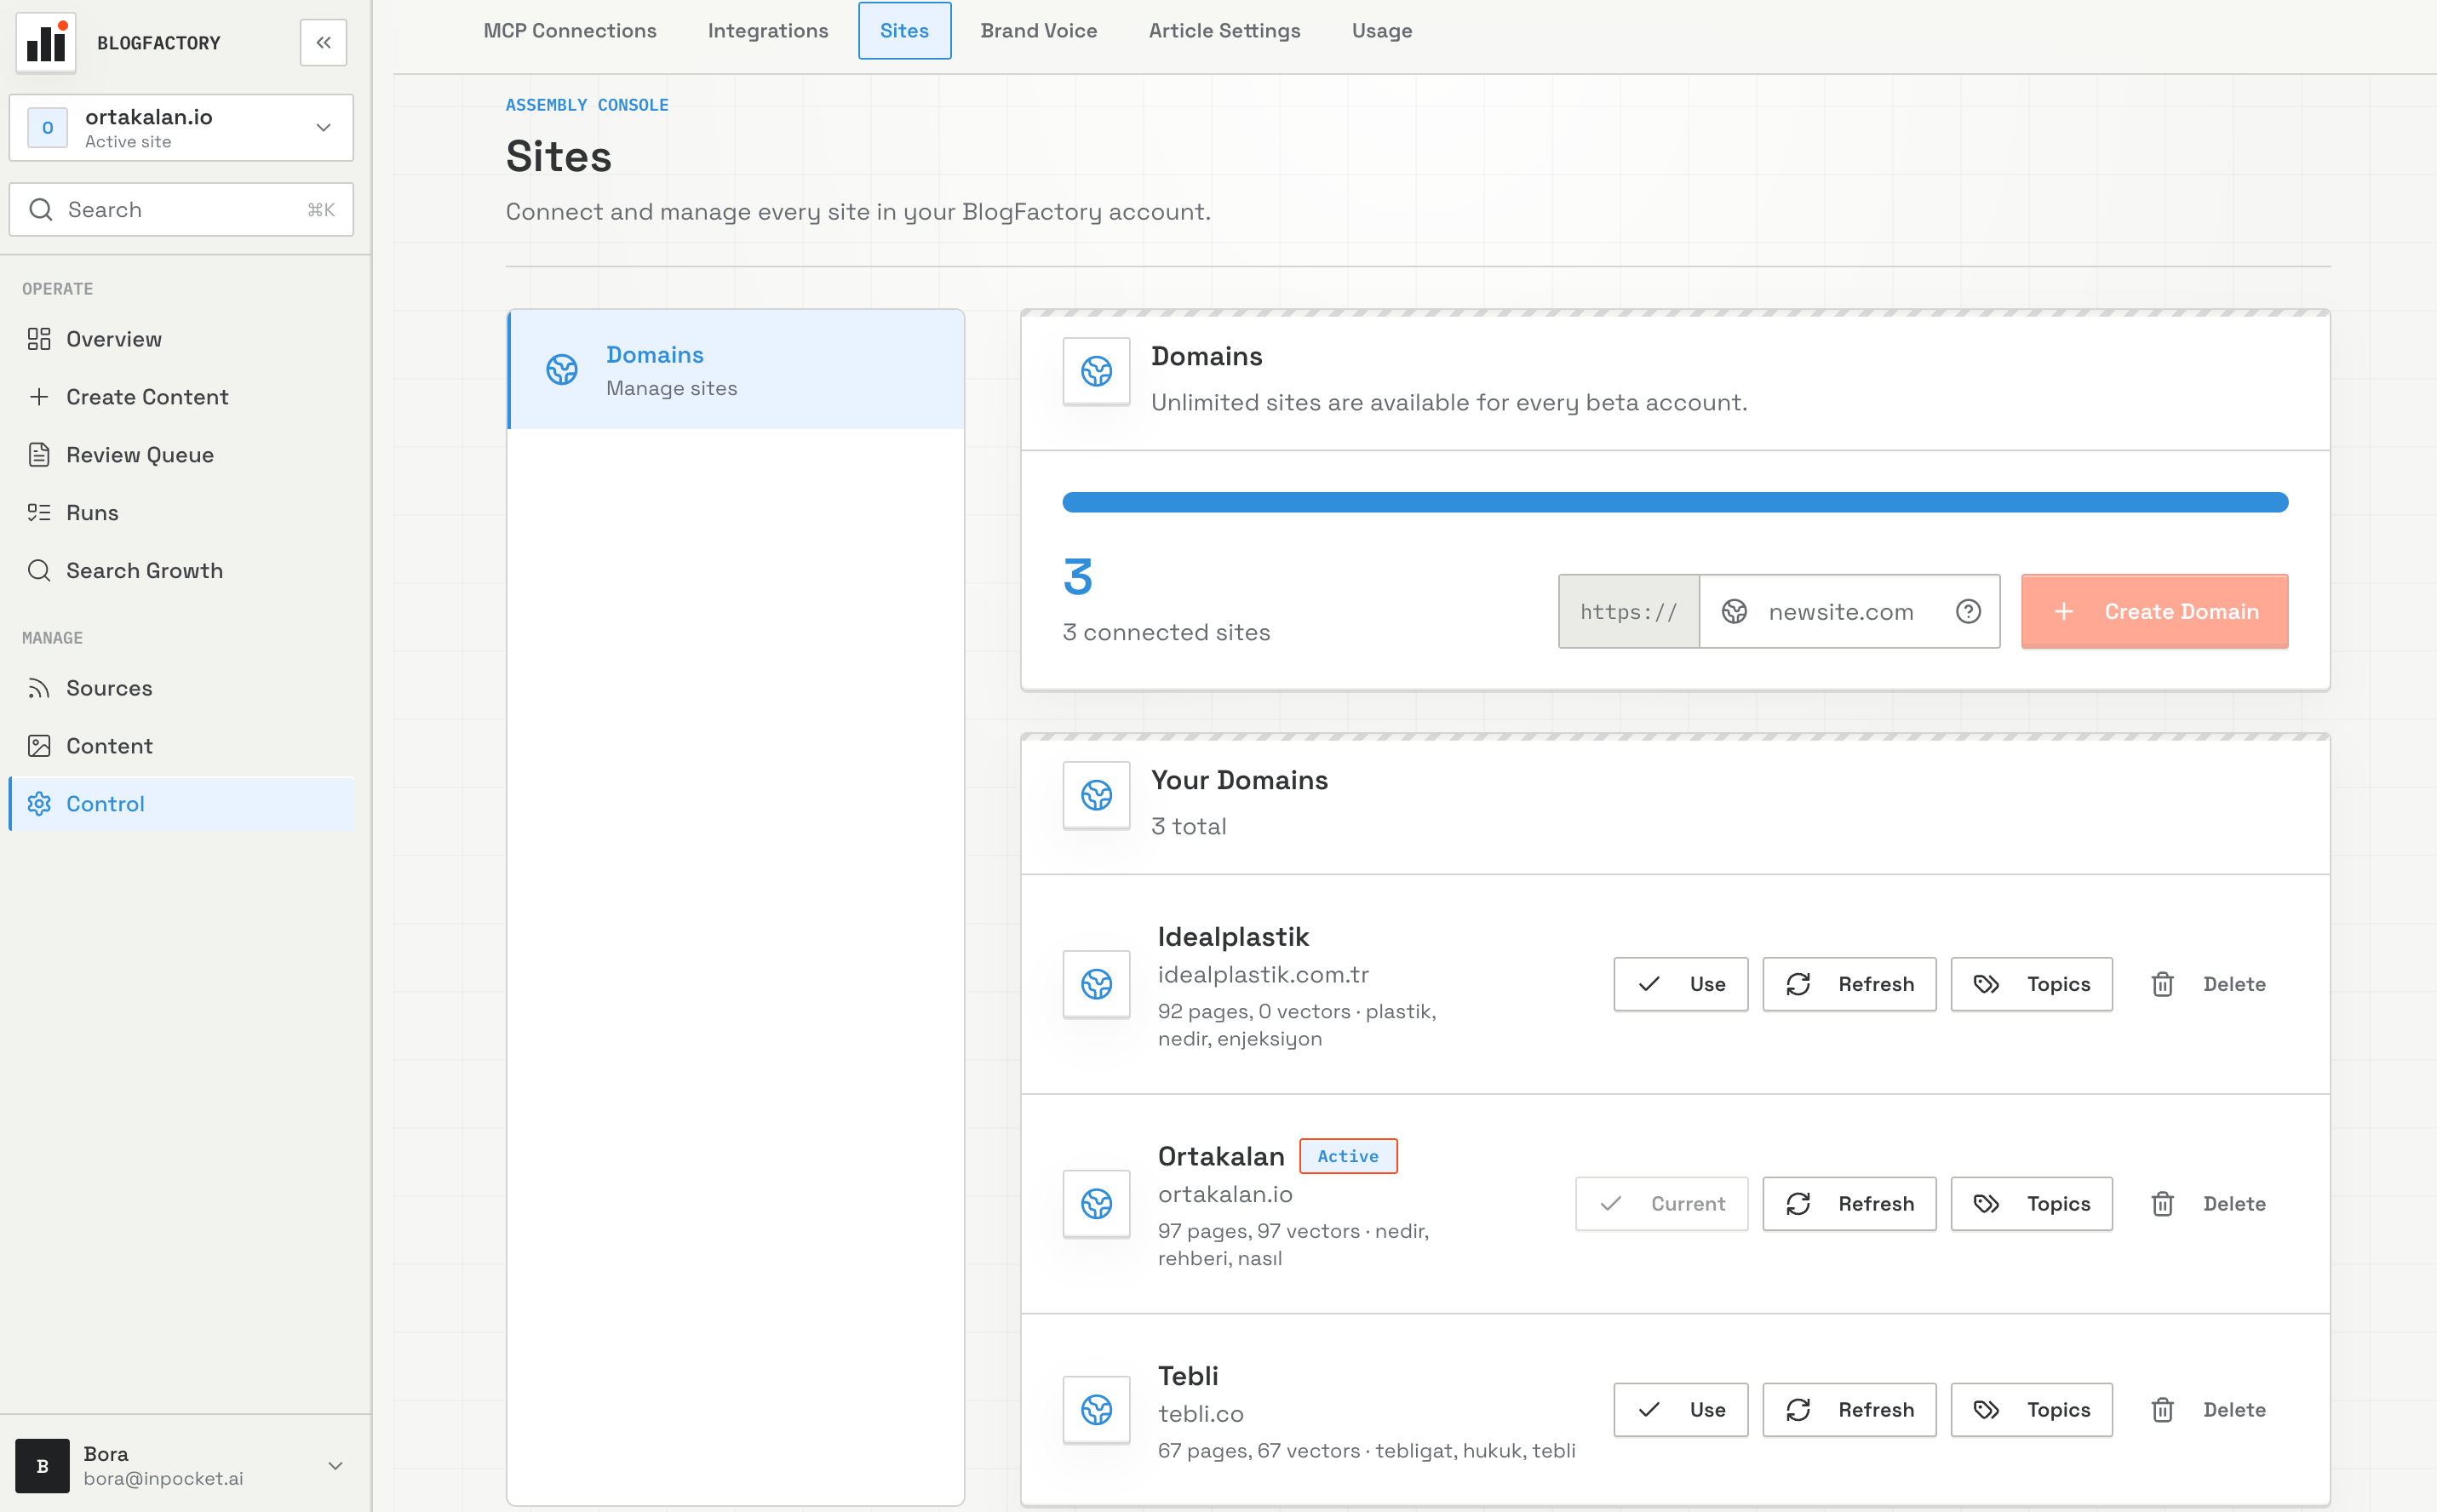The image size is (2437, 1512).
Task: Open Topics for Idealplastik
Action: pyautogui.click(x=2031, y=984)
